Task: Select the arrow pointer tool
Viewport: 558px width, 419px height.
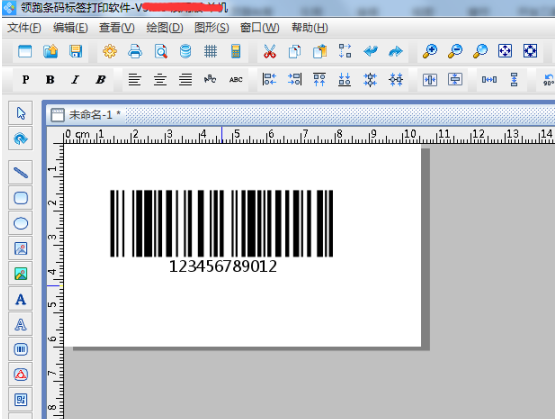Action: (21, 113)
